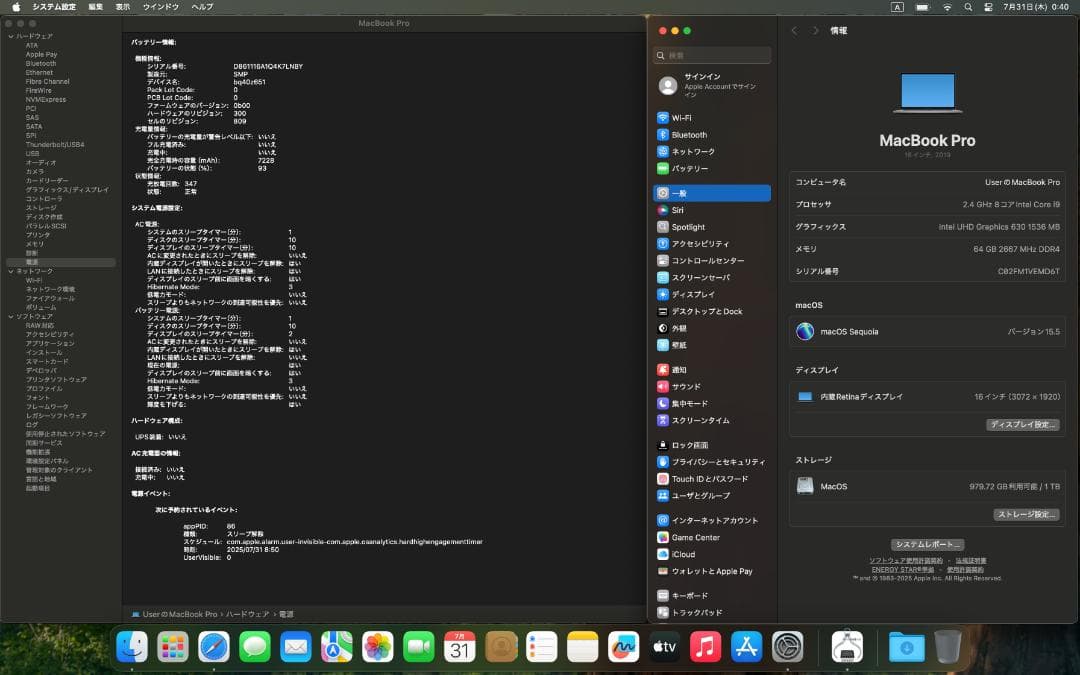Open iCloud settings in the sidebar
The width and height of the screenshot is (1080, 675).
[x=684, y=553]
